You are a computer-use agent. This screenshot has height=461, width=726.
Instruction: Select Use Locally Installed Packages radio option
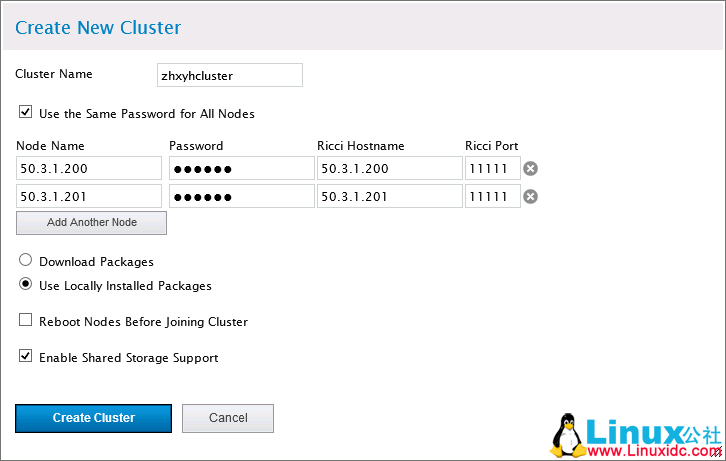click(25, 284)
